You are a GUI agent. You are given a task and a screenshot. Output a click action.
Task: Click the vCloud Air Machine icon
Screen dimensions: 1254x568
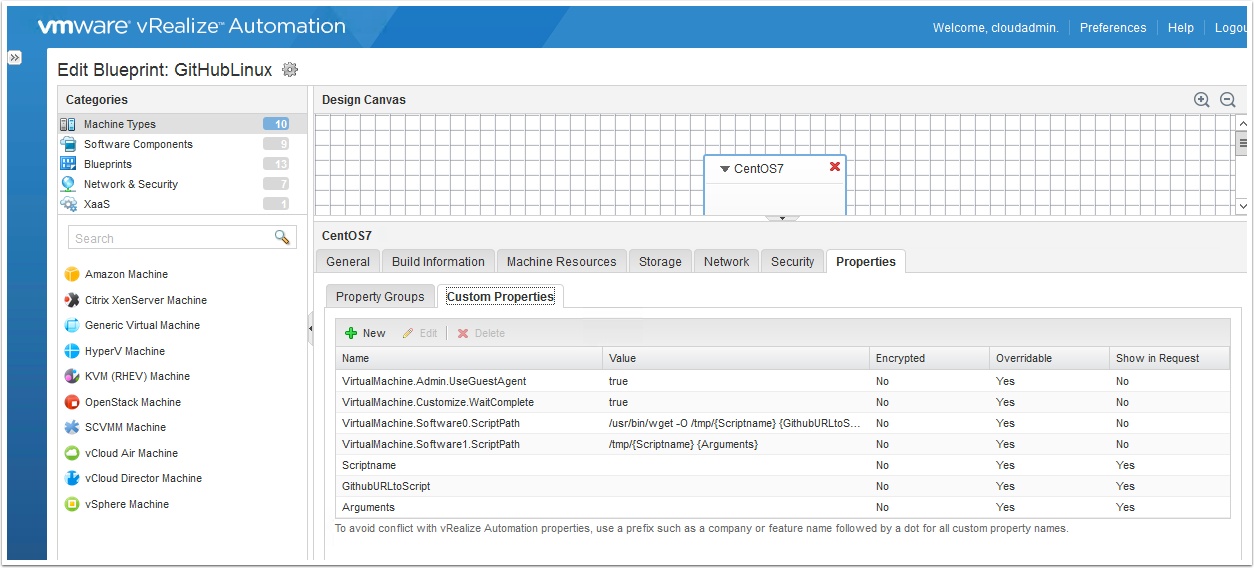pos(72,453)
